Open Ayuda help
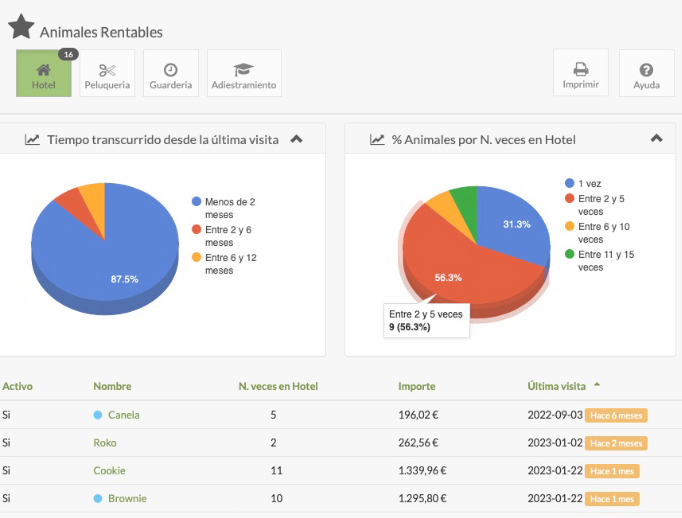Viewport: 682px width, 518px height. [646, 73]
